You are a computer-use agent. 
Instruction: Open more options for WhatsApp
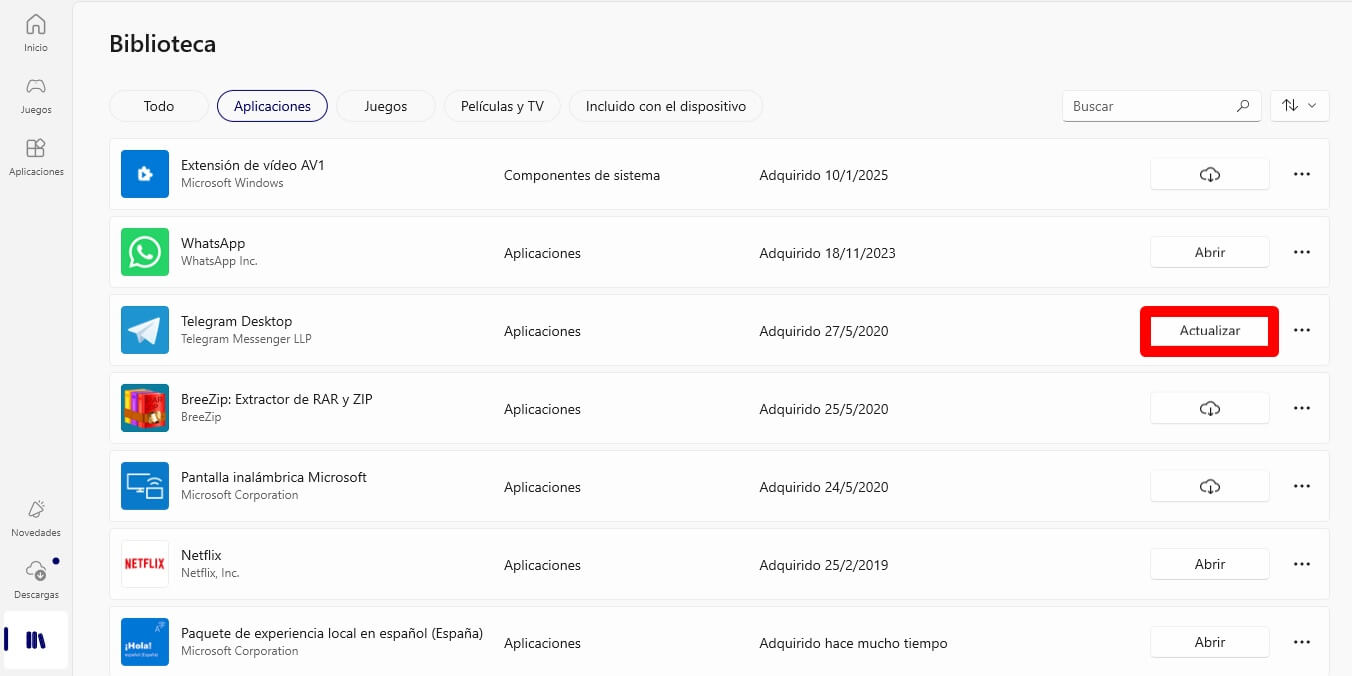(x=1302, y=252)
